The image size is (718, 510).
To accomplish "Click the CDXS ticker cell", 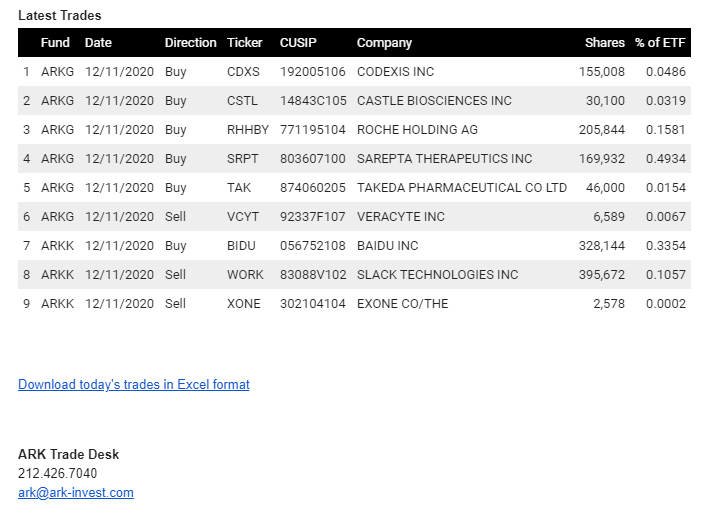I will [243, 72].
